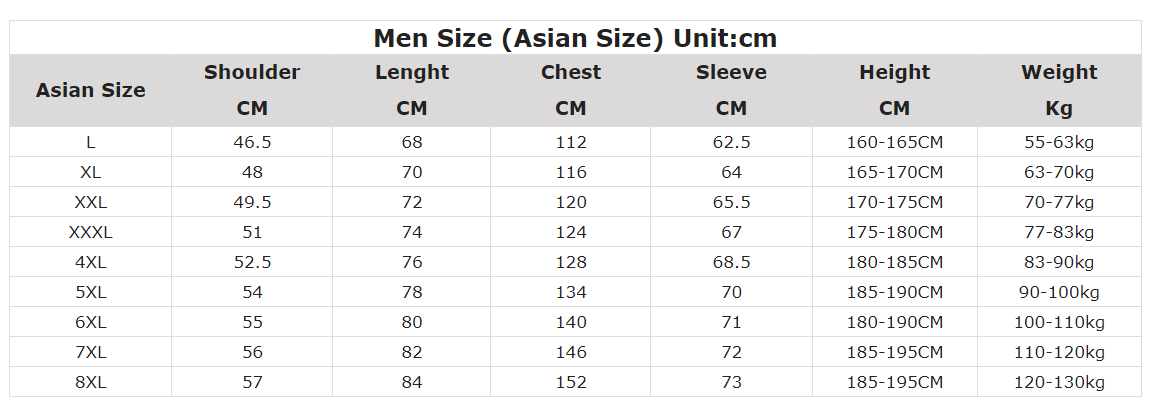Click the Weight column header
This screenshot has height=405, width=1164.
pos(1059,72)
